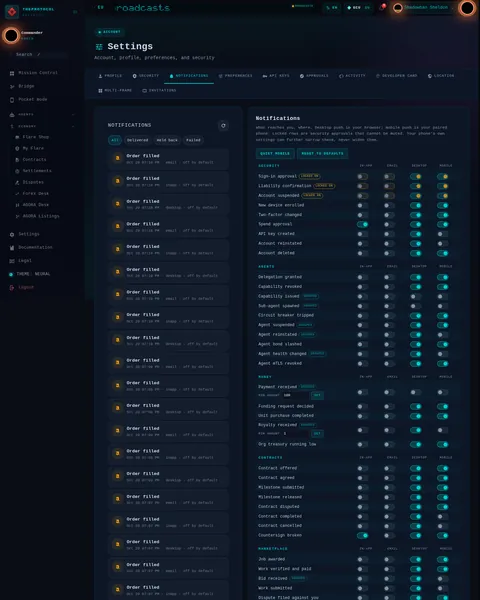Click the Reset to Defaults button
The width and height of the screenshot is (480, 600).
322,153
